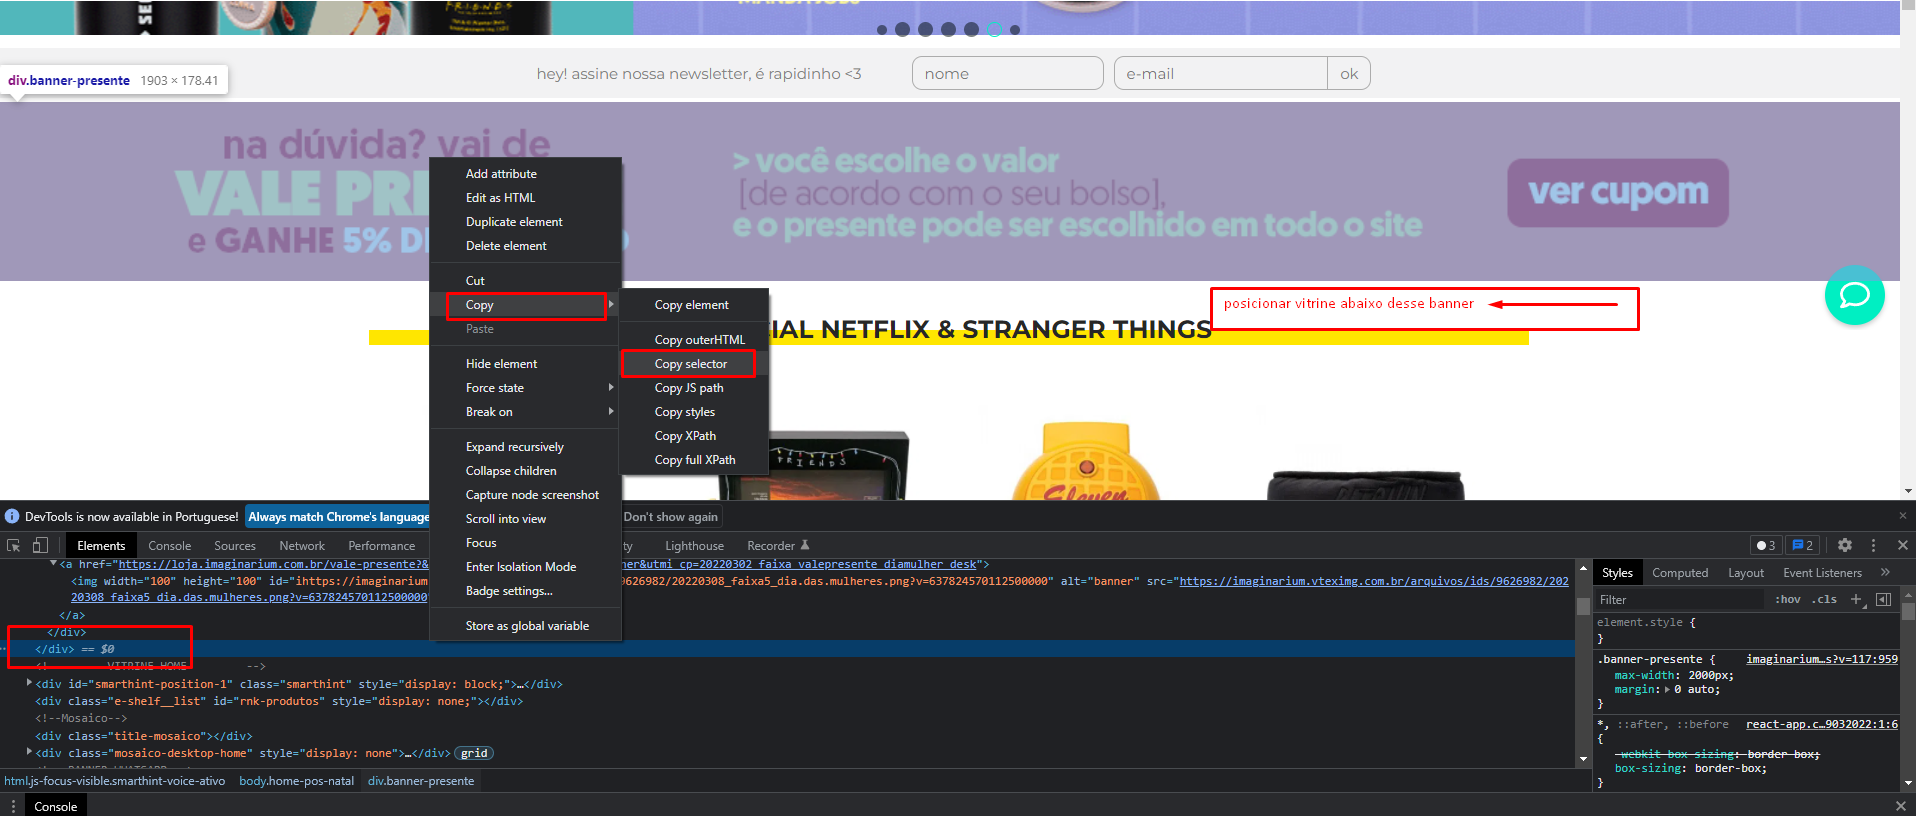Viewport: 1916px width, 816px height.
Task: Choose Copy outerHTML from submenu
Action: tap(694, 340)
